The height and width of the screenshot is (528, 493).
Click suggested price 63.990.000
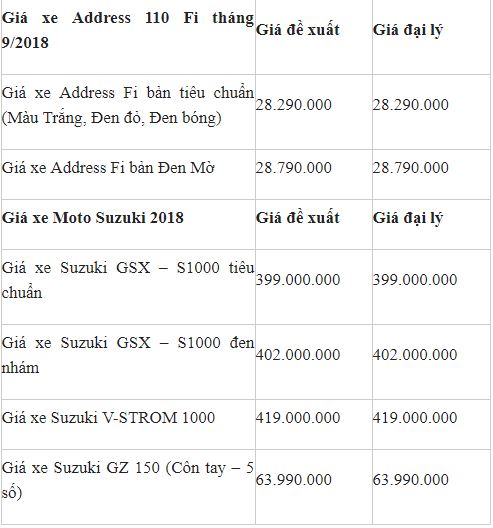click(x=294, y=480)
